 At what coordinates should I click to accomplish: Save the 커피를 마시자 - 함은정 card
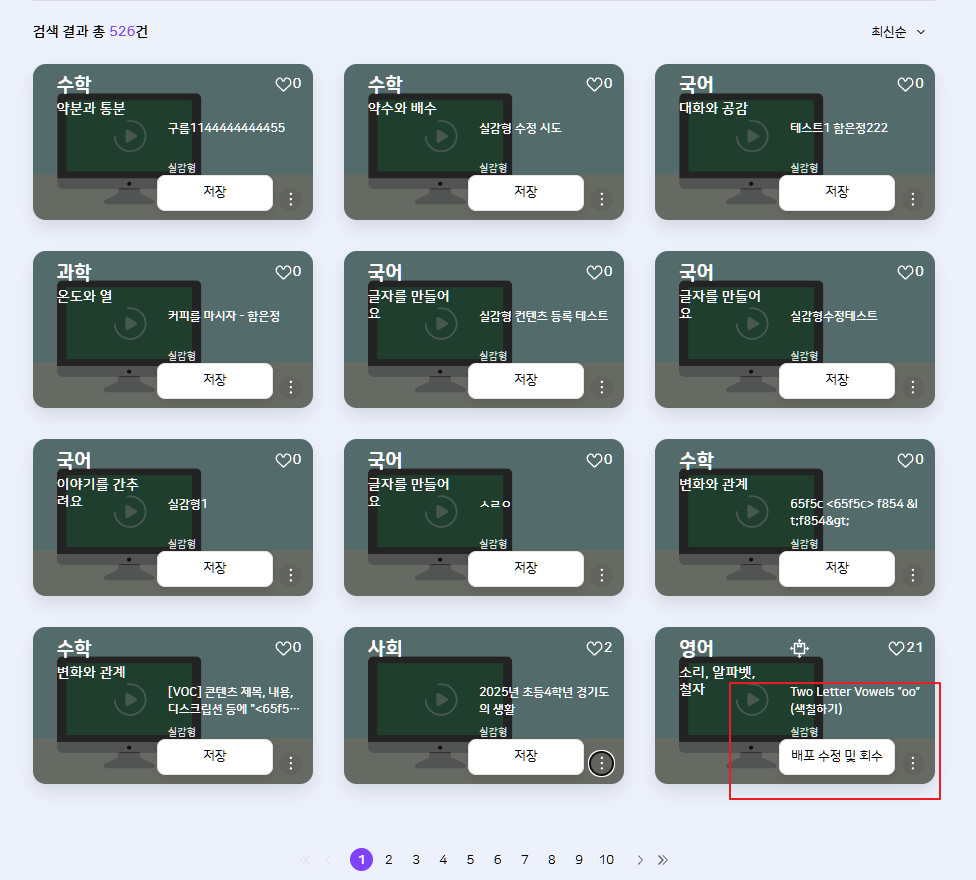point(214,380)
